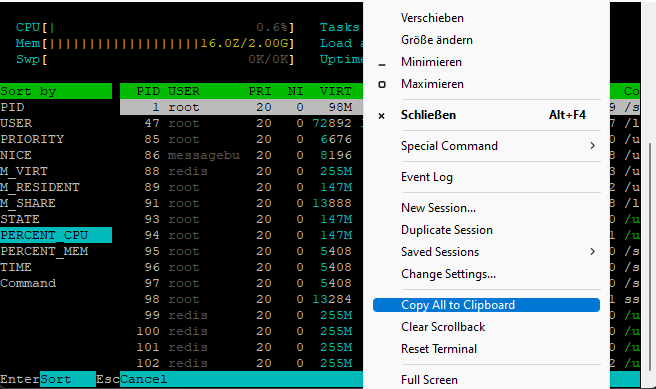
Task: Choose Reset Terminal in the menu
Action: (486, 349)
